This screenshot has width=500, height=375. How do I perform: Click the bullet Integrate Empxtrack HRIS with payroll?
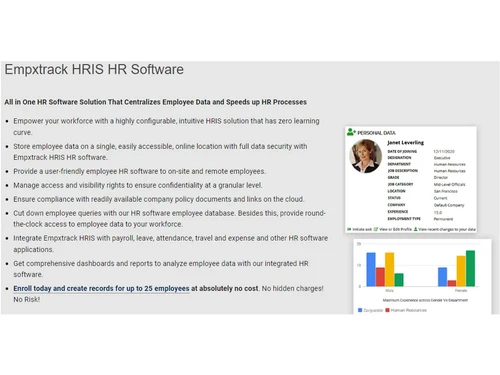click(x=171, y=244)
